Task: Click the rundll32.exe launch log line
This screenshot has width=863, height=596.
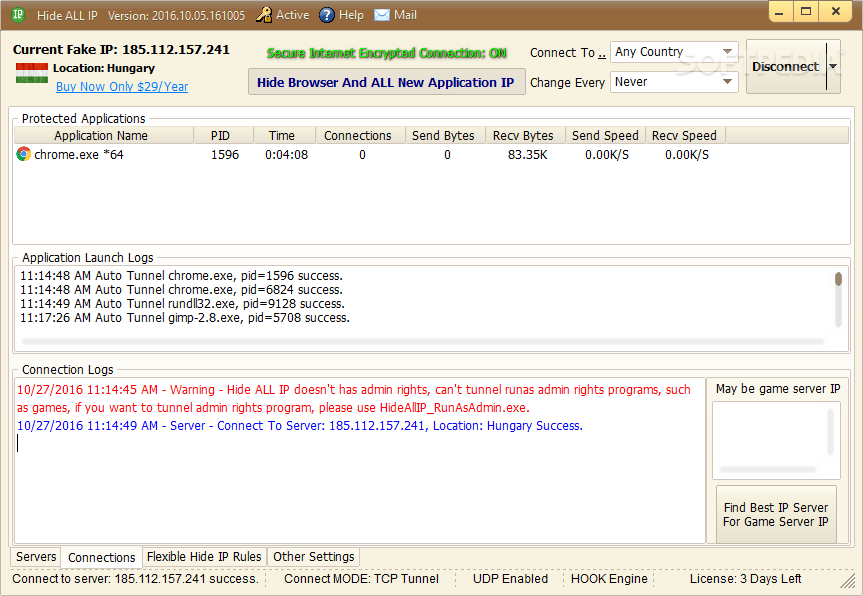Action: (182, 304)
